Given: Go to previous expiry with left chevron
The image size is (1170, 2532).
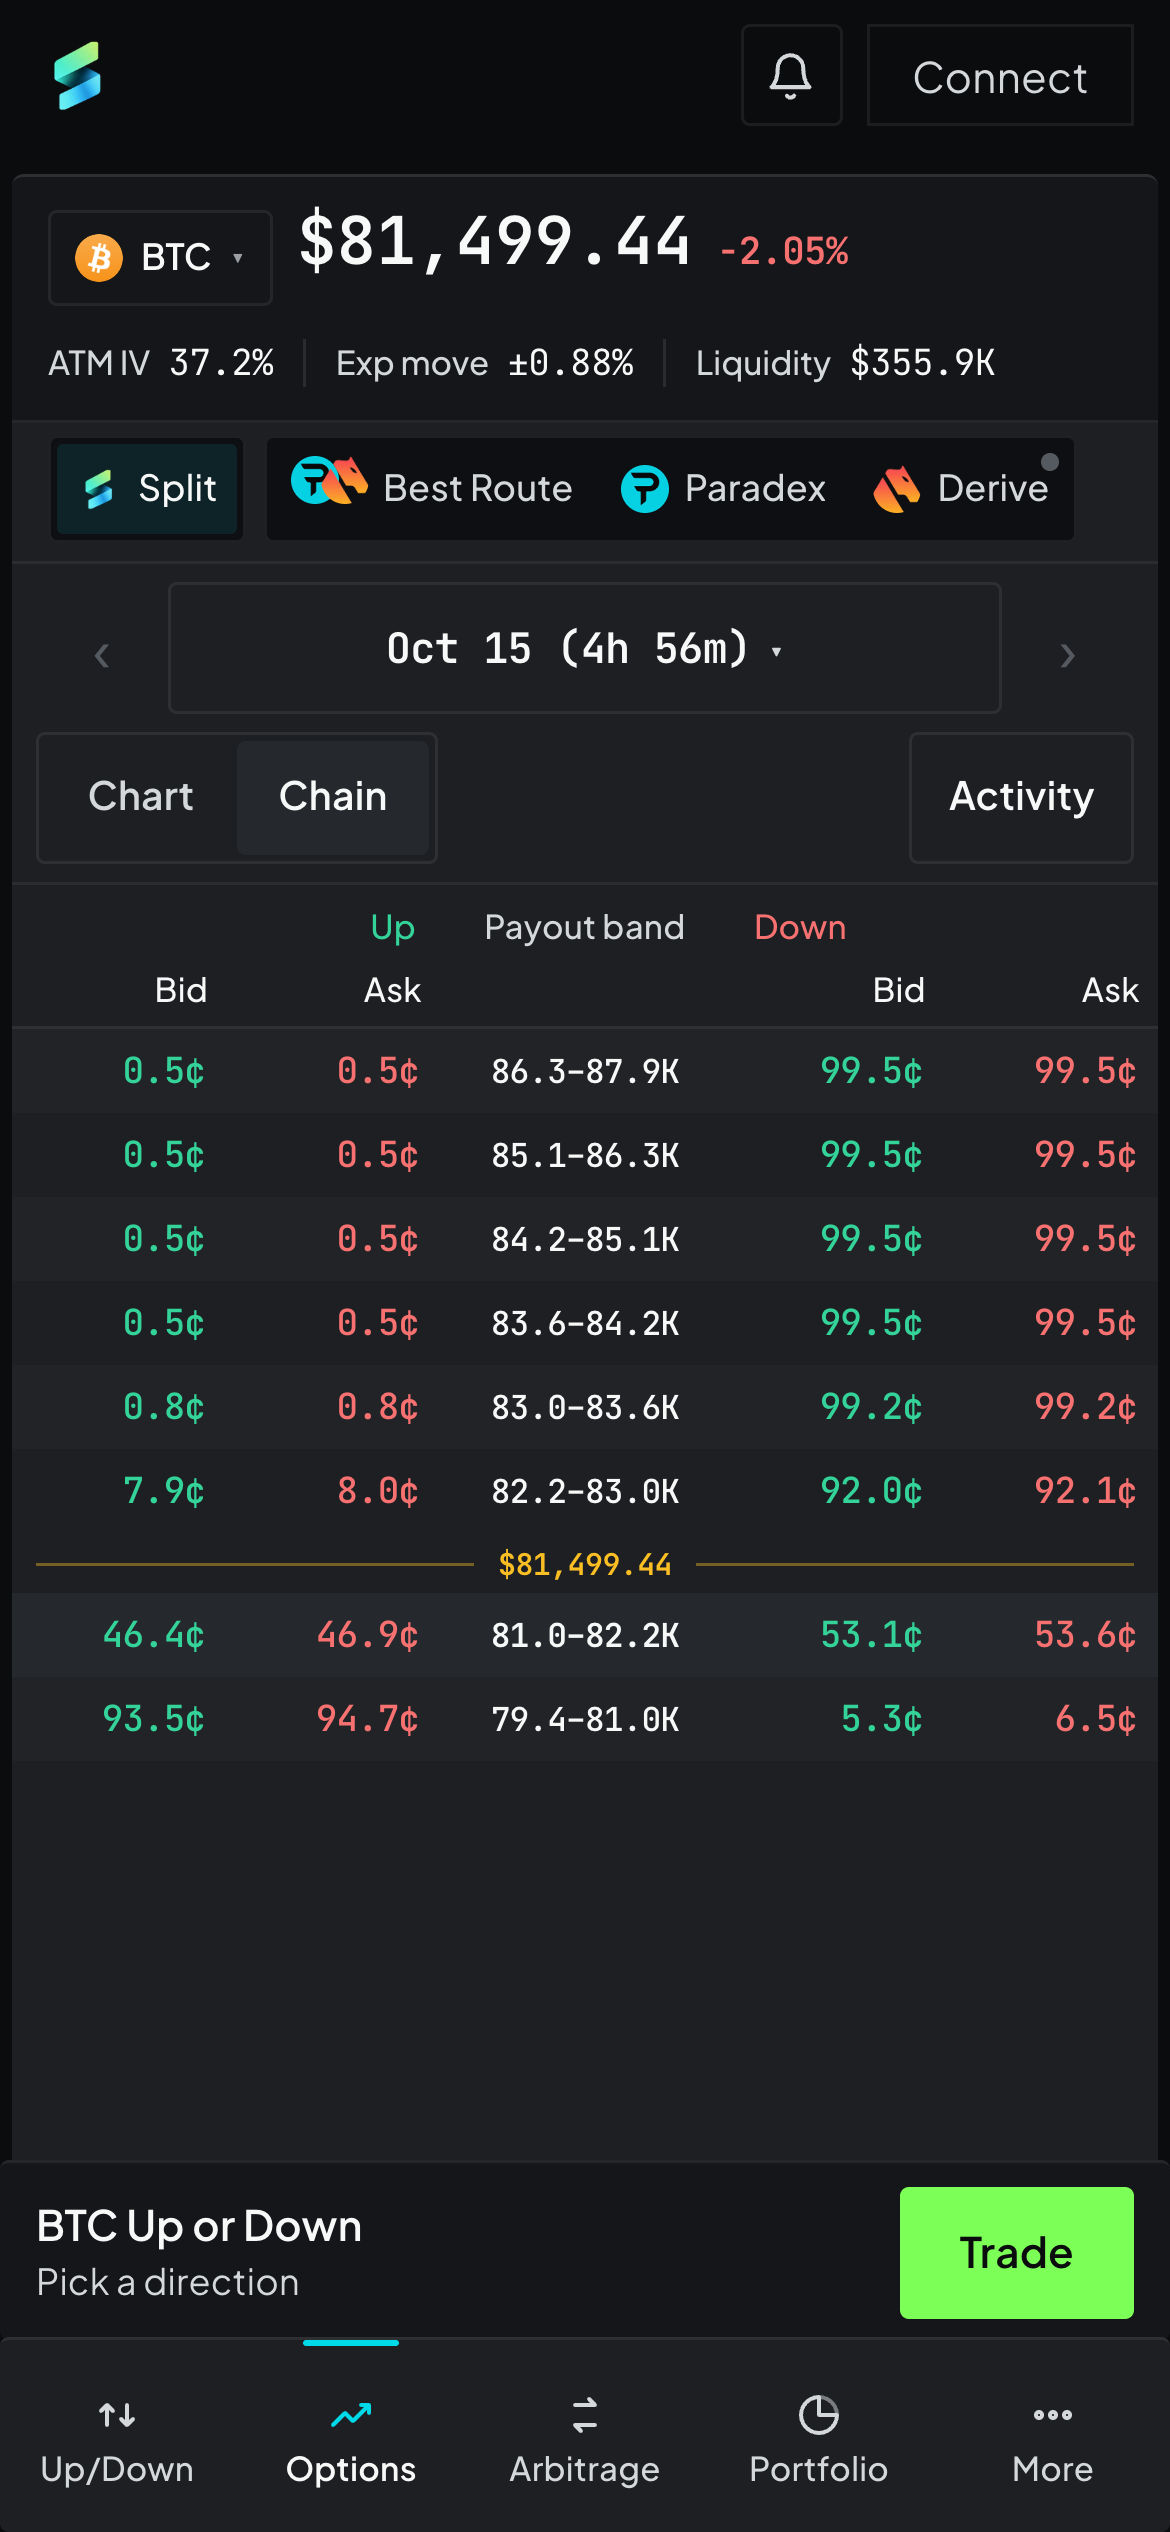Looking at the screenshot, I should 101,655.
